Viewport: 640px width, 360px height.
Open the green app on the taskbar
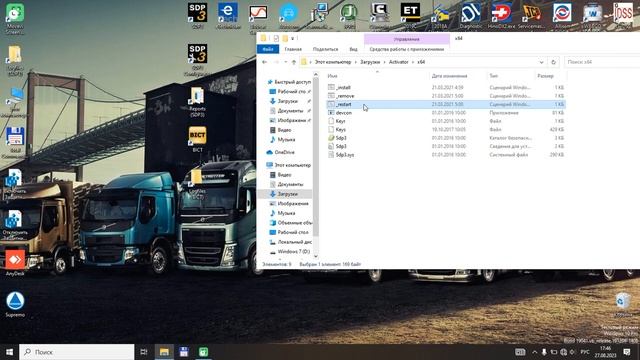pos(203,352)
